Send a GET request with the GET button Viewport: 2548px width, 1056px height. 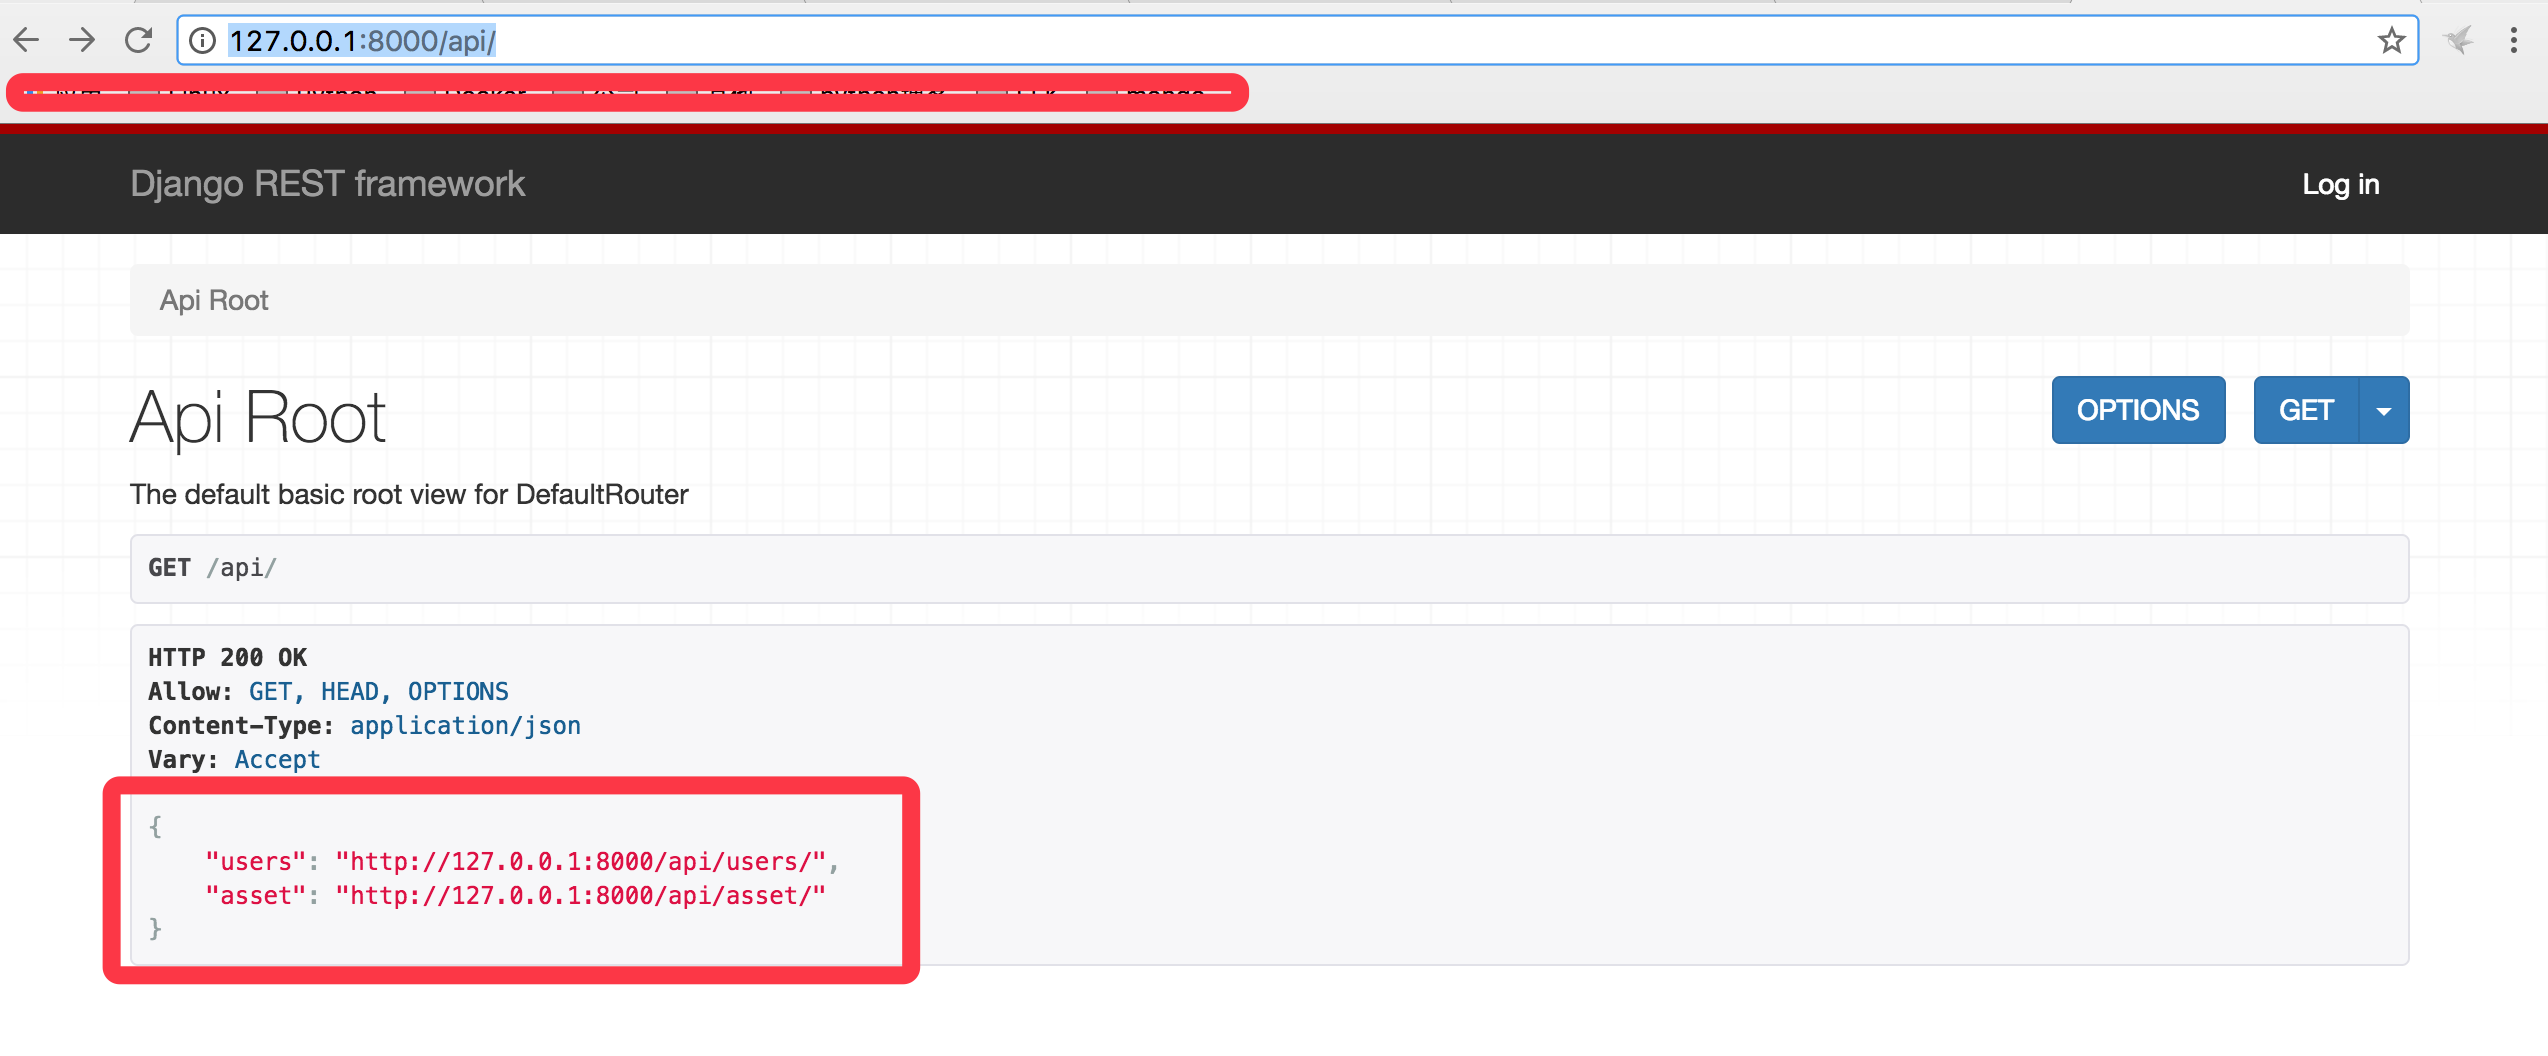pos(2305,410)
